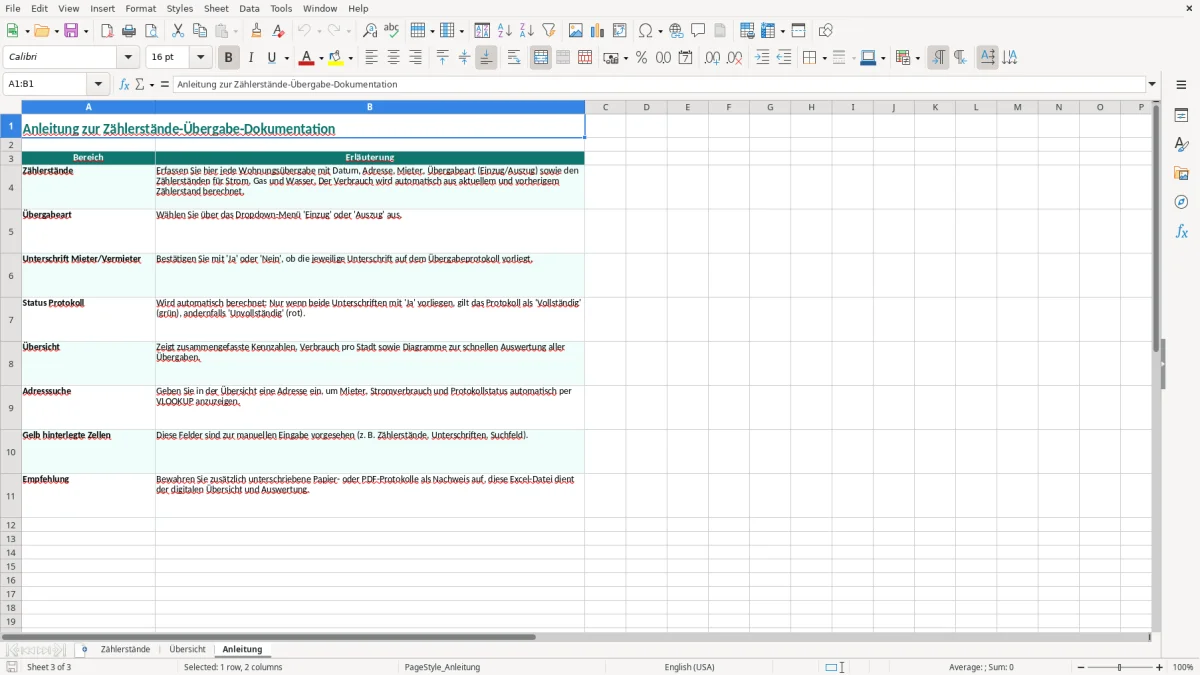
Task: Switch to the Übersicht sheet tab
Action: [188, 650]
